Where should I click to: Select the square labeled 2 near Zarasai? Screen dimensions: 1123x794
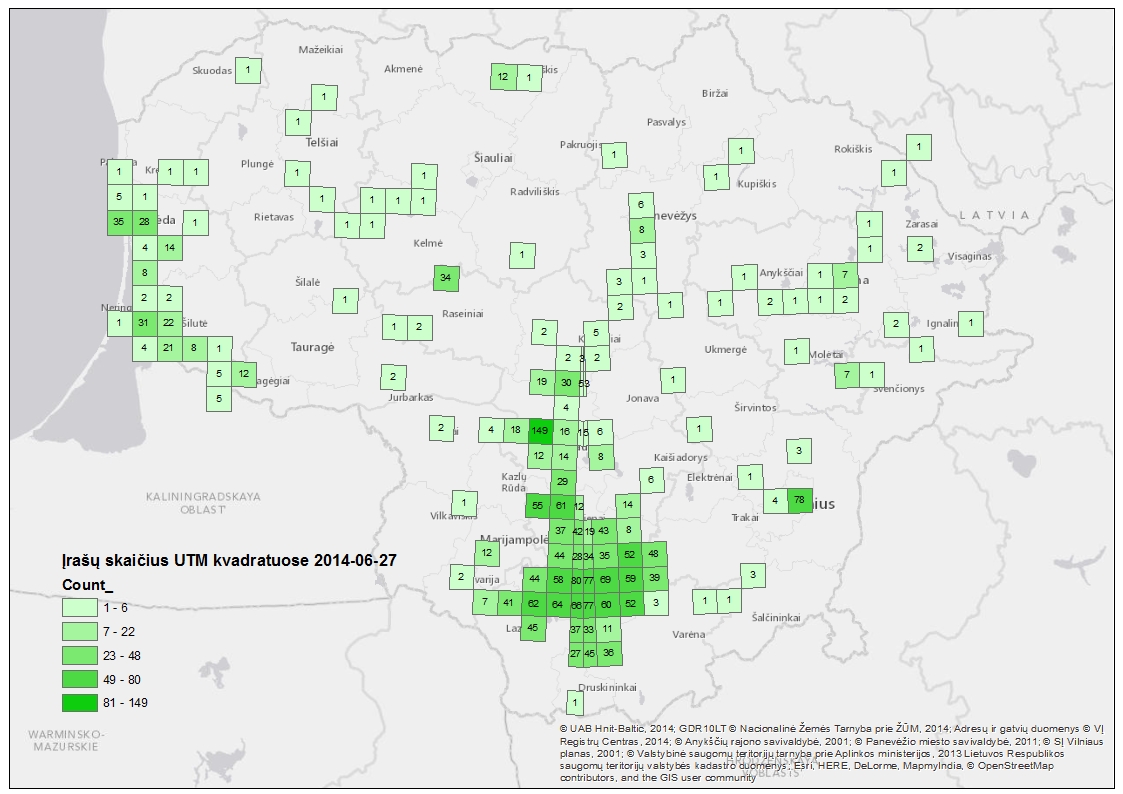[x=919, y=248]
